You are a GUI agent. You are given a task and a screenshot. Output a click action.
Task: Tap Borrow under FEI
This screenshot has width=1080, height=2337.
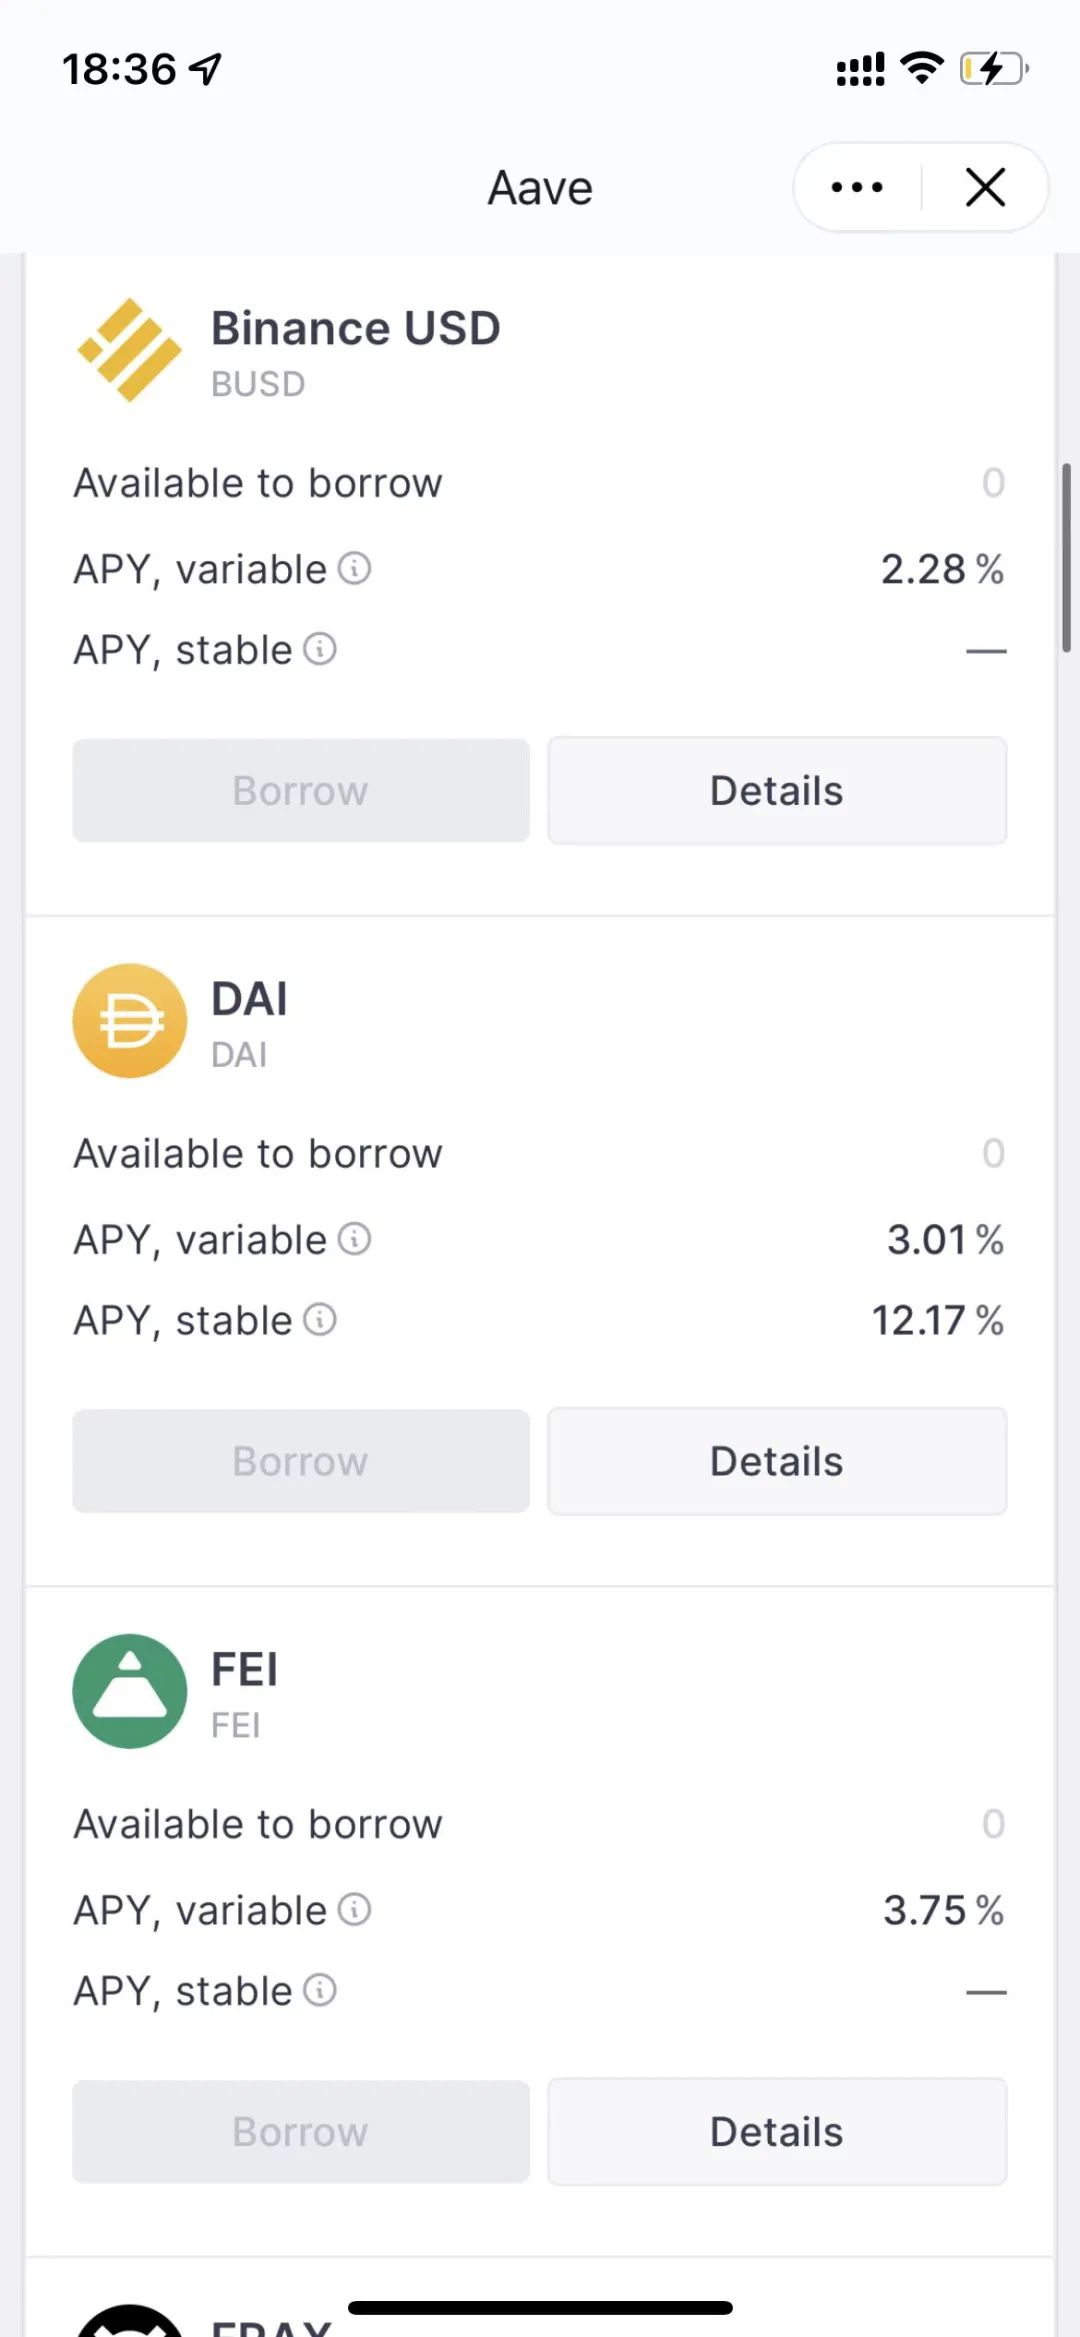tap(301, 2132)
